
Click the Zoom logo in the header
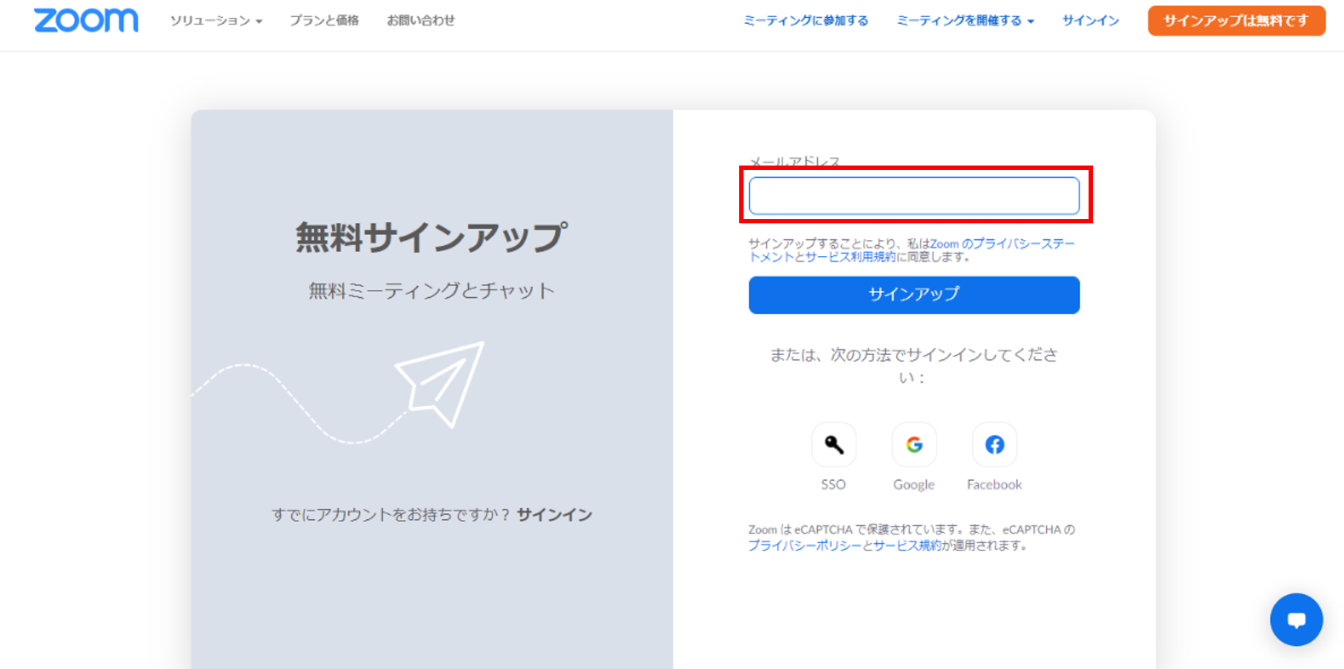point(86,20)
